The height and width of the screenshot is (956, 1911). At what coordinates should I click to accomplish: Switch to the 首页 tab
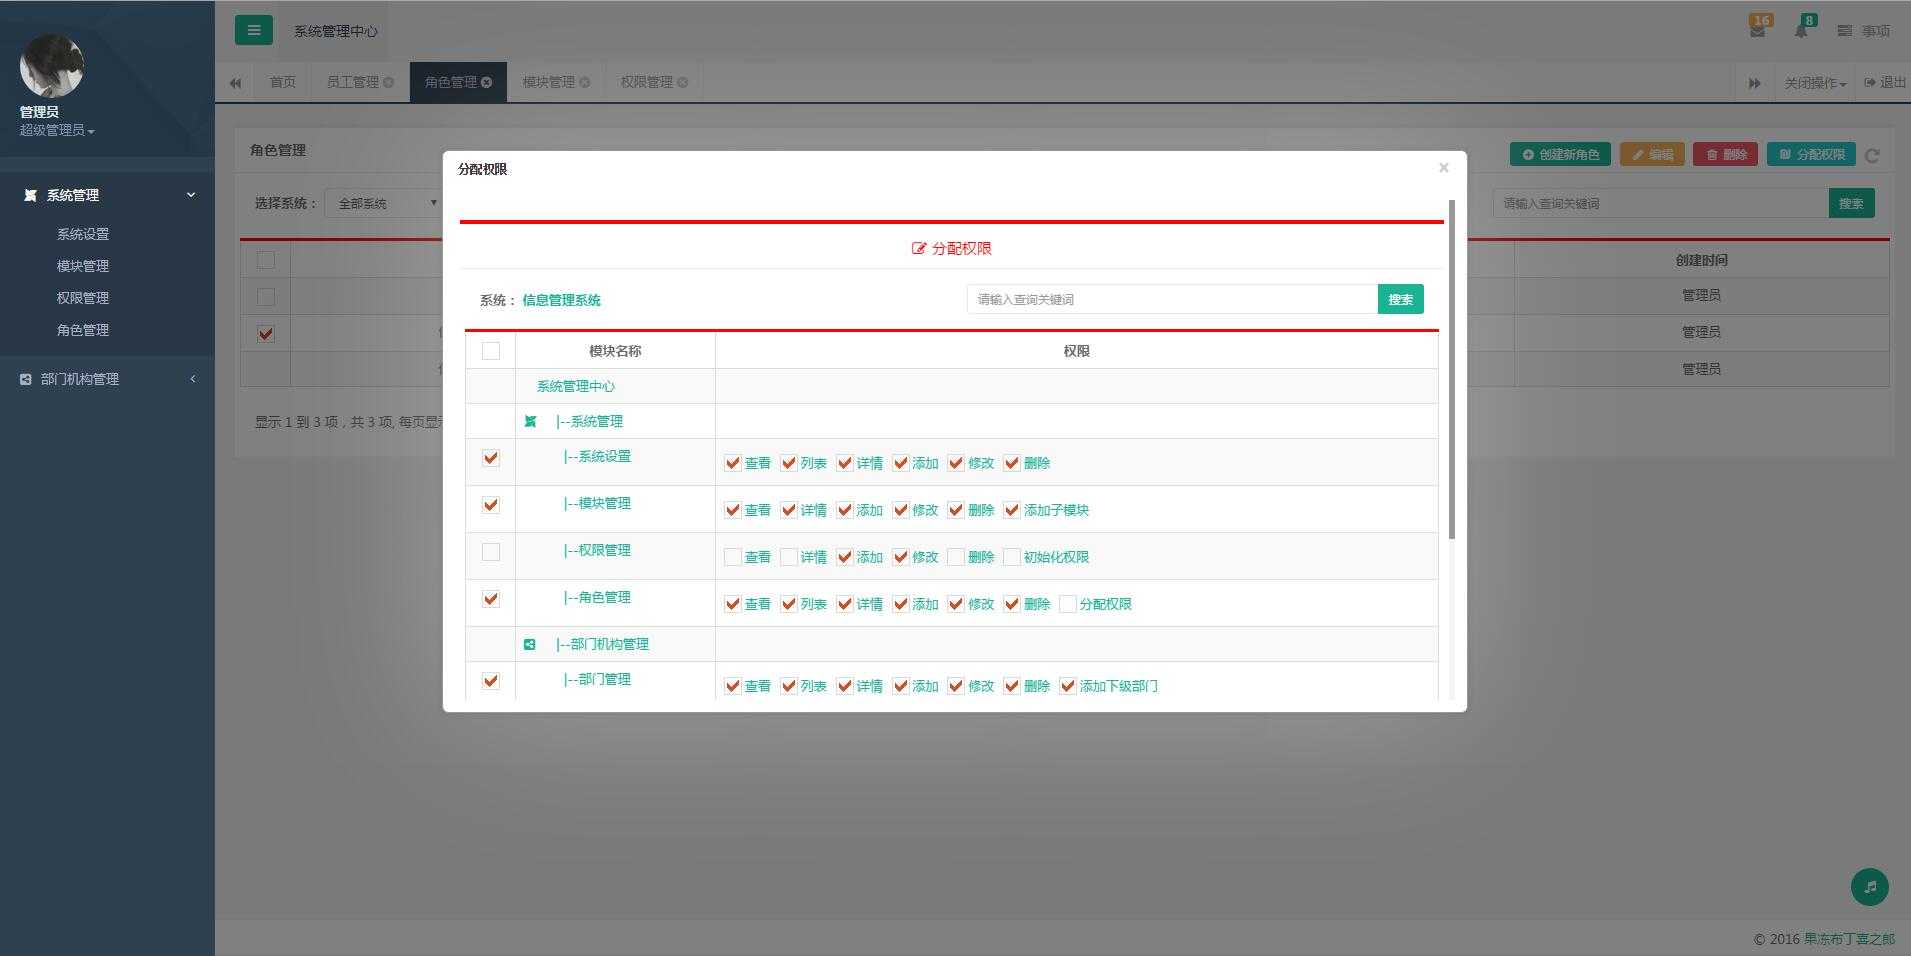[283, 82]
